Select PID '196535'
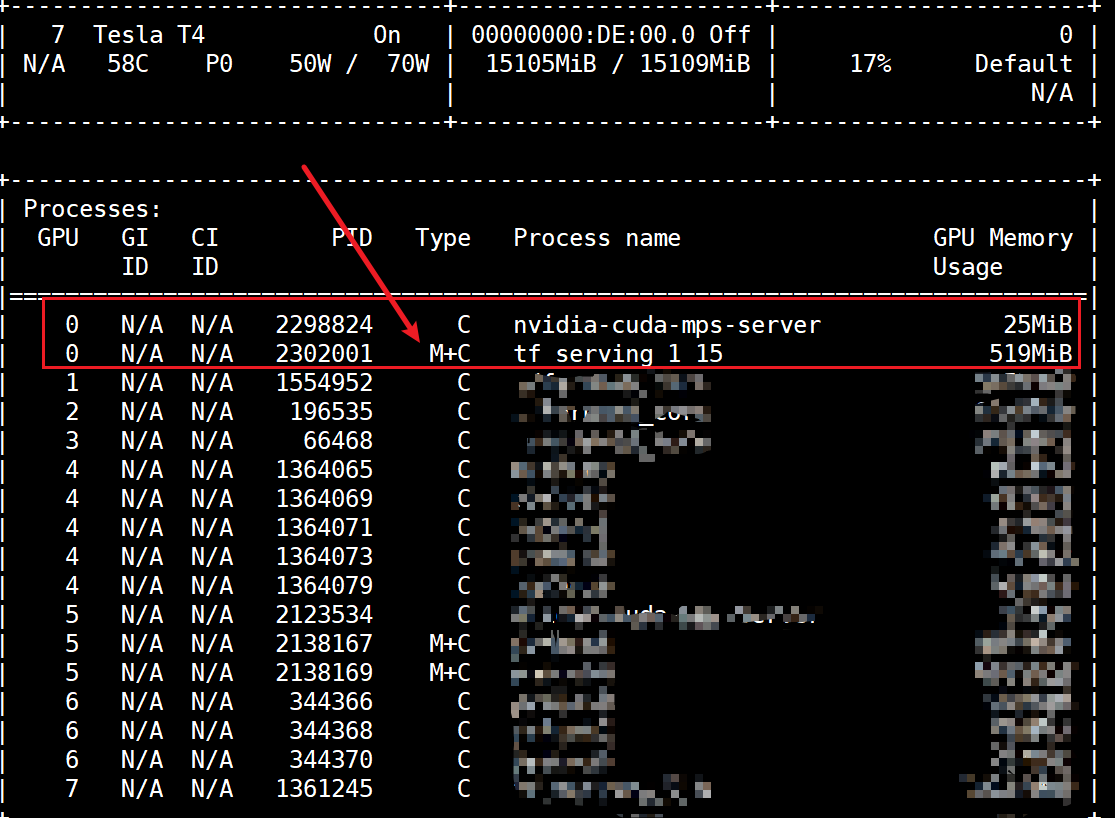Screen dimensions: 1115x818 (331, 412)
